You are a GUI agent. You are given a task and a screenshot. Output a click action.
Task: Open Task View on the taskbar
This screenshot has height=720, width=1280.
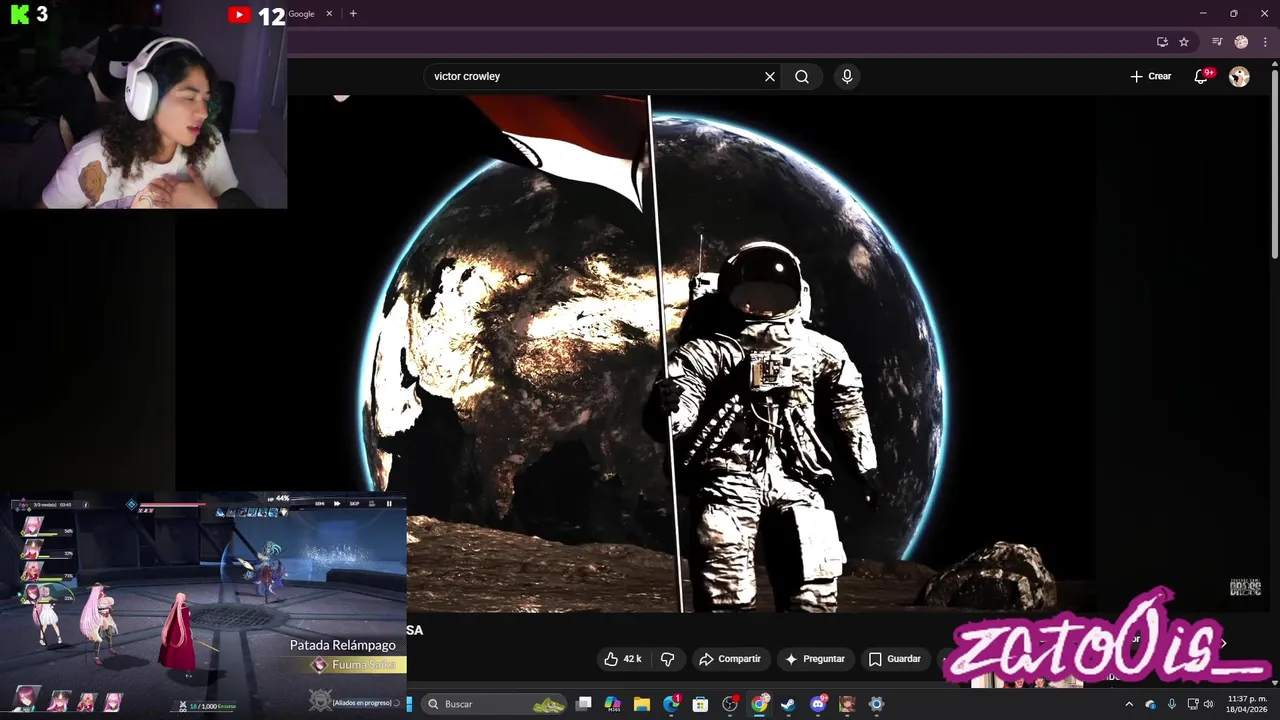(584, 704)
